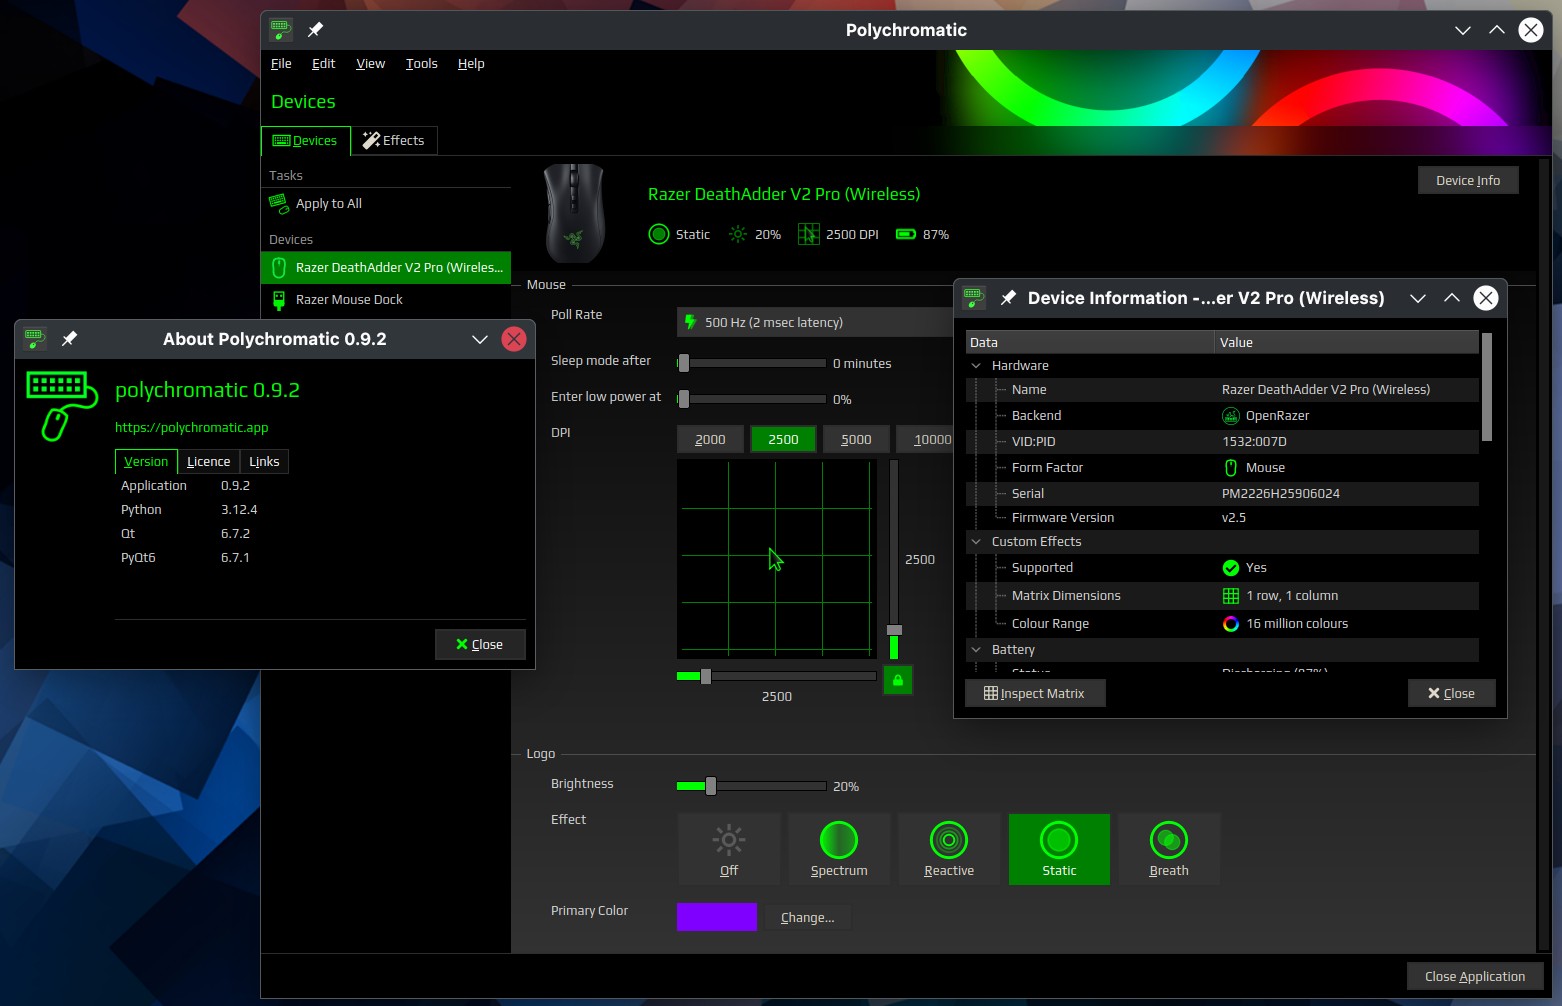Screen dimensions: 1562x1006
Task: Click Close in the Device Information window
Action: 1451,693
